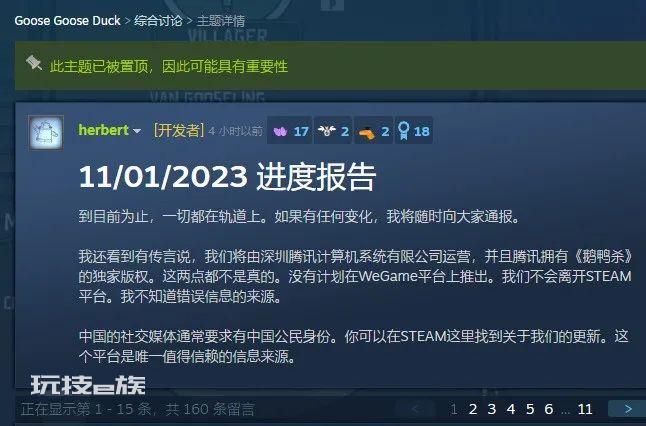Screen dimensions: 646x426
Task: Open herbert's avatar thumbnail
Action: pos(46,133)
